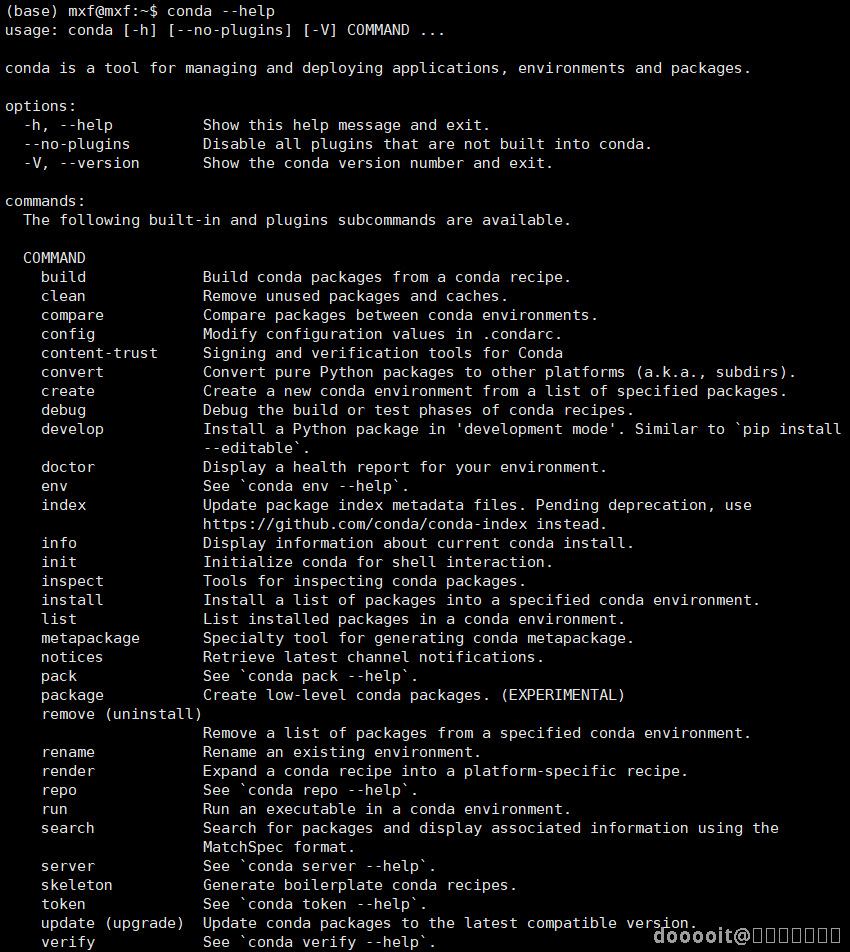The width and height of the screenshot is (850, 952).
Task: Click the 'COMMAND' section heading
Action: 54,258
